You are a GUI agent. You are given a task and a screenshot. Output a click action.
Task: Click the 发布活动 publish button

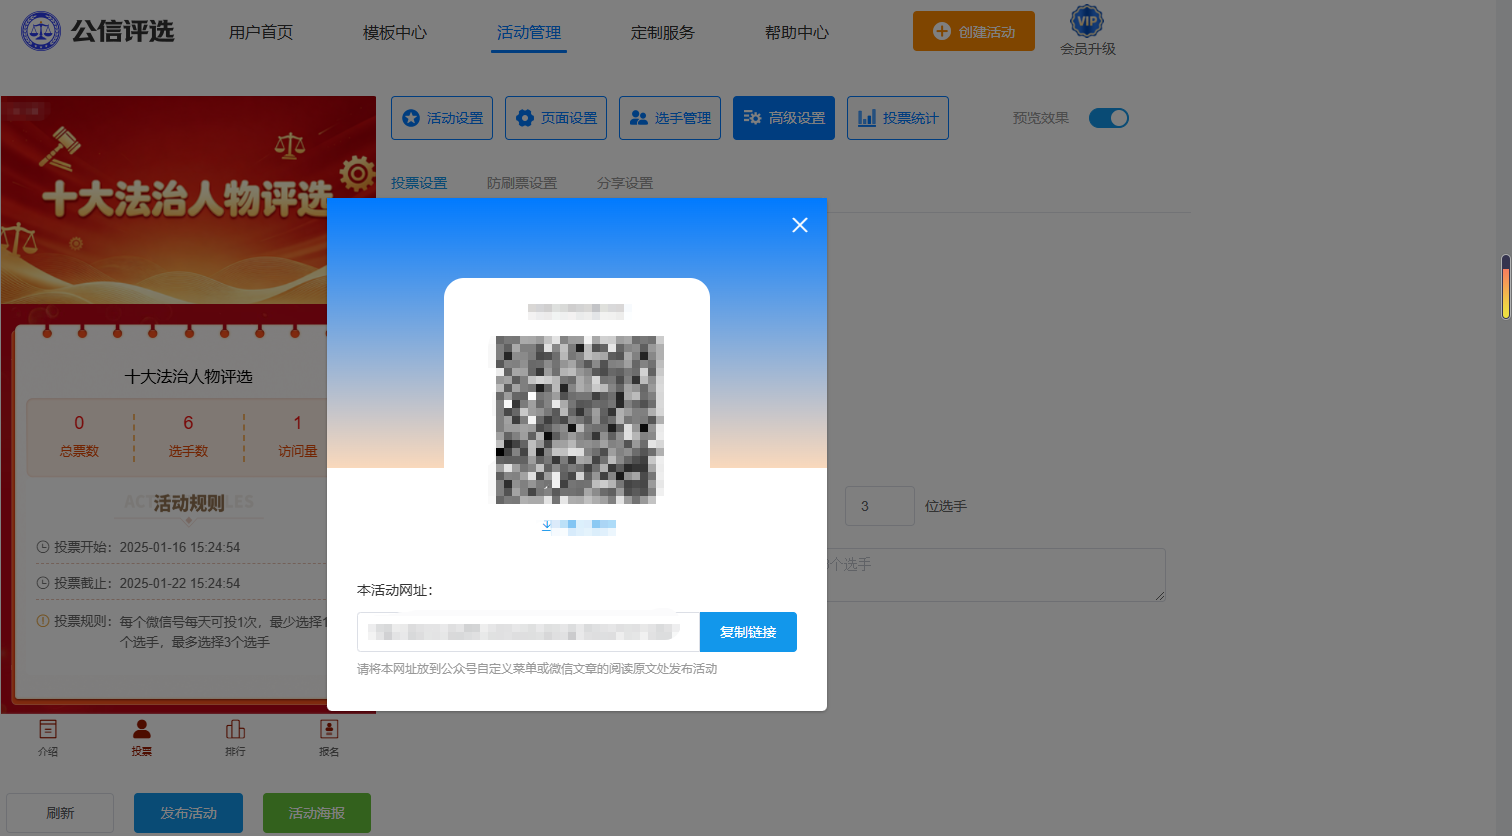(x=188, y=813)
